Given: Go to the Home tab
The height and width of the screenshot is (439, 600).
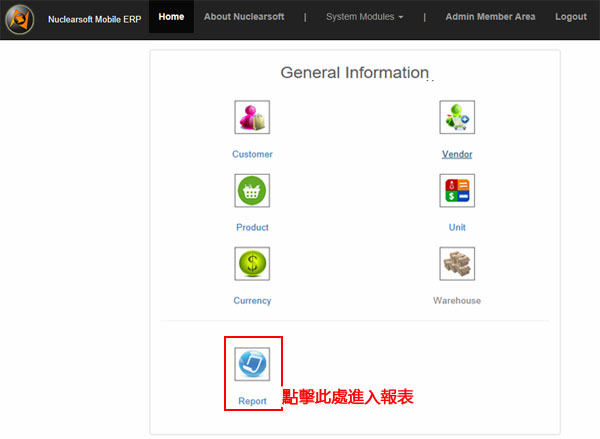Looking at the screenshot, I should tap(171, 17).
